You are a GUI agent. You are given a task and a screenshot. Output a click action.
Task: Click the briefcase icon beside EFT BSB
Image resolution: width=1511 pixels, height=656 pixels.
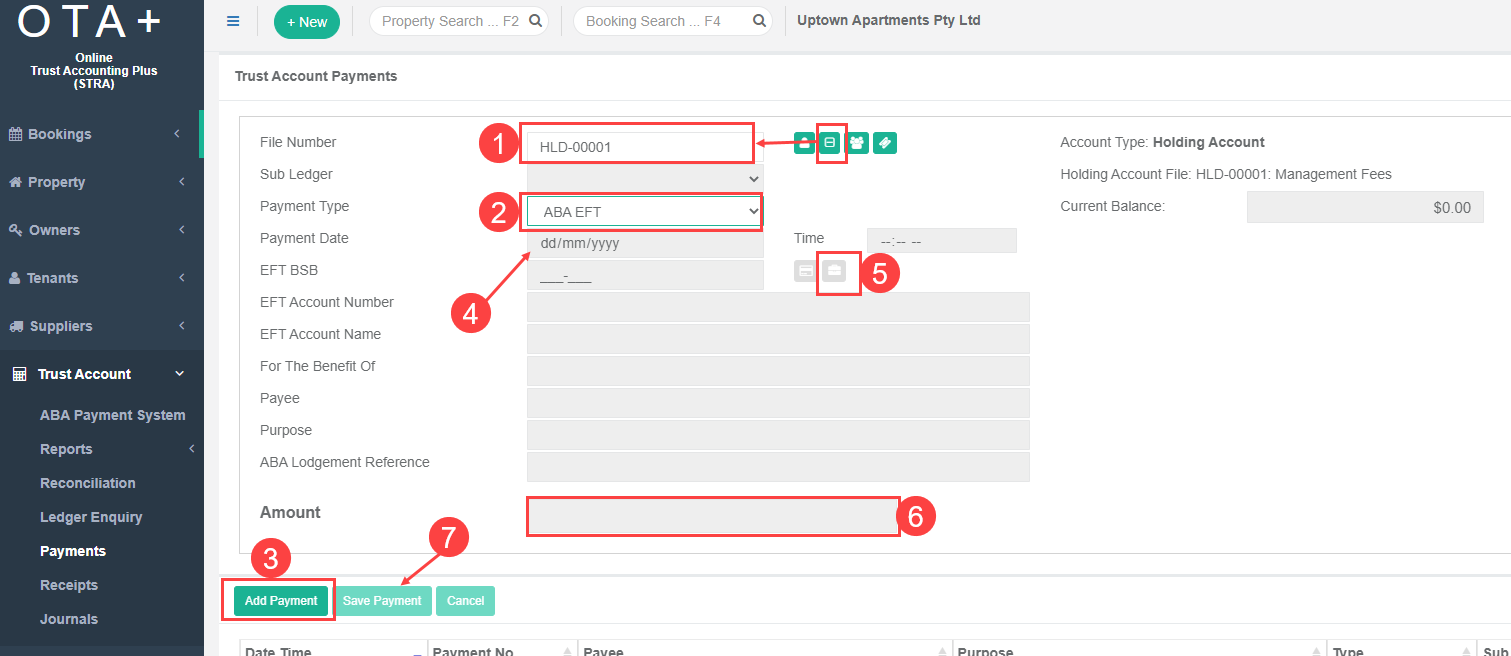coord(834,270)
